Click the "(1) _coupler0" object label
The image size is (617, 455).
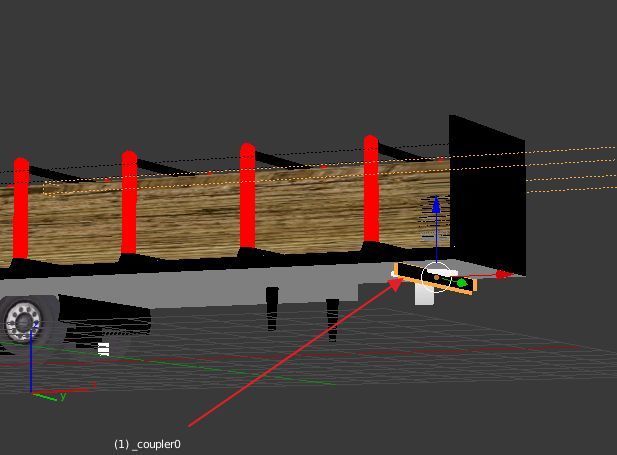148,444
